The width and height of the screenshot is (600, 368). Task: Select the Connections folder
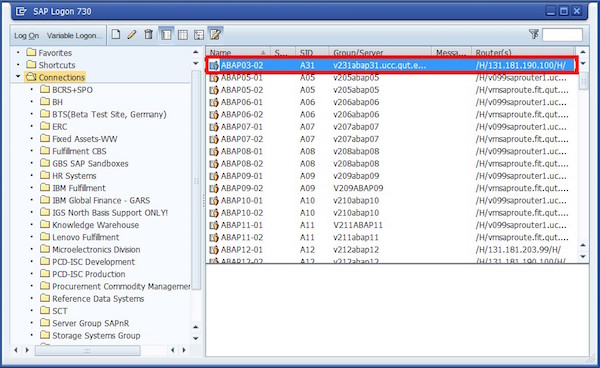pos(55,77)
